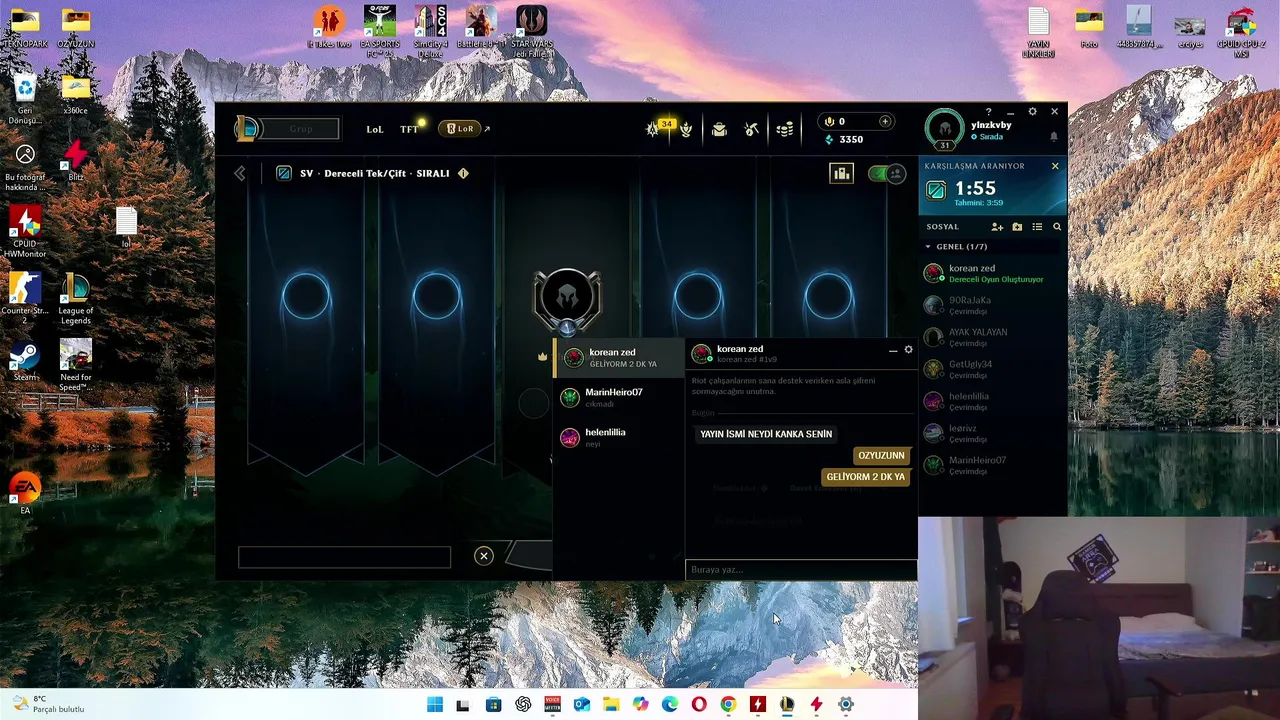Open the chat window settings gear
The width and height of the screenshot is (1280, 720).
(908, 350)
